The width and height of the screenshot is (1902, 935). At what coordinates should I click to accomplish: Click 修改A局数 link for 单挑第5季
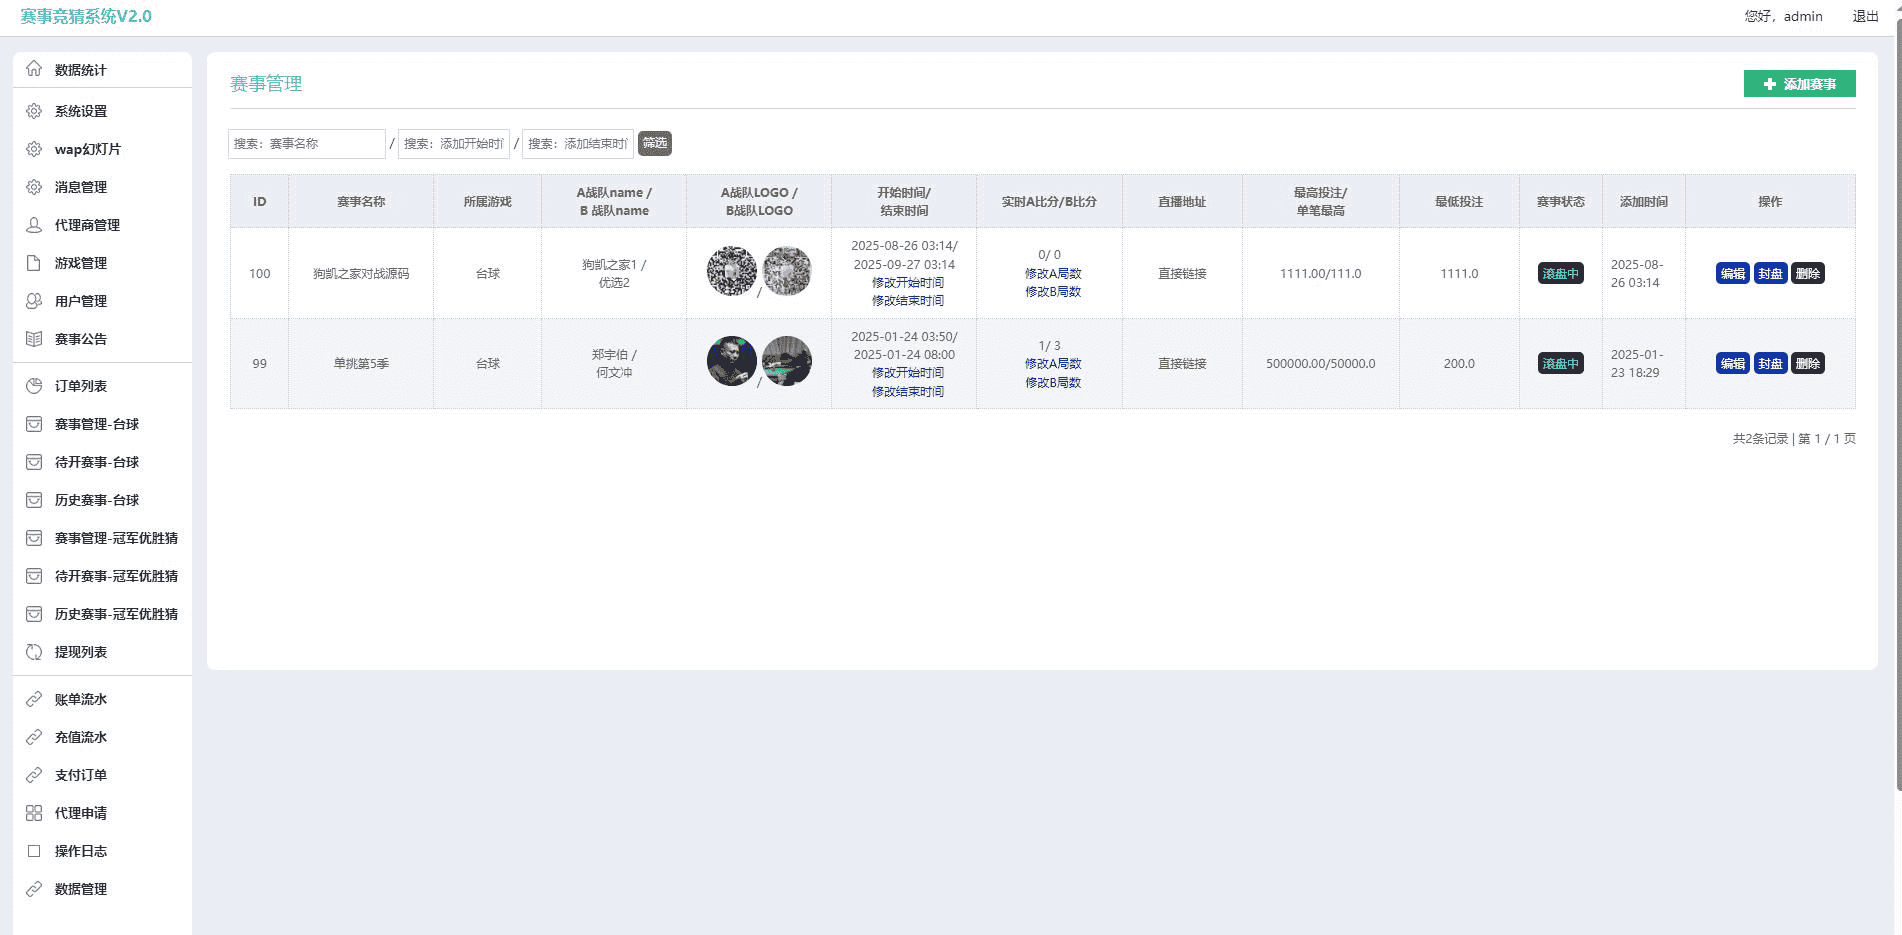pos(1052,364)
